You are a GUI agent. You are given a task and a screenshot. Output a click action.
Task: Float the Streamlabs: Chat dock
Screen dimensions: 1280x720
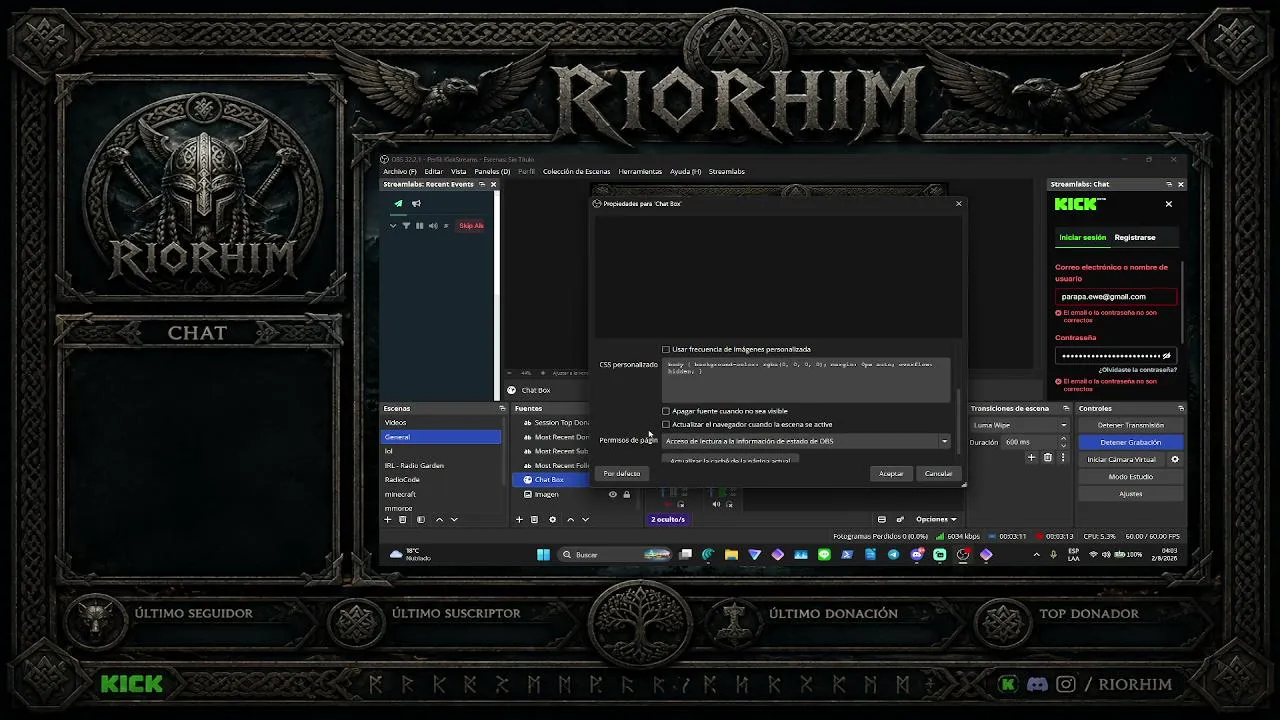click(1168, 184)
